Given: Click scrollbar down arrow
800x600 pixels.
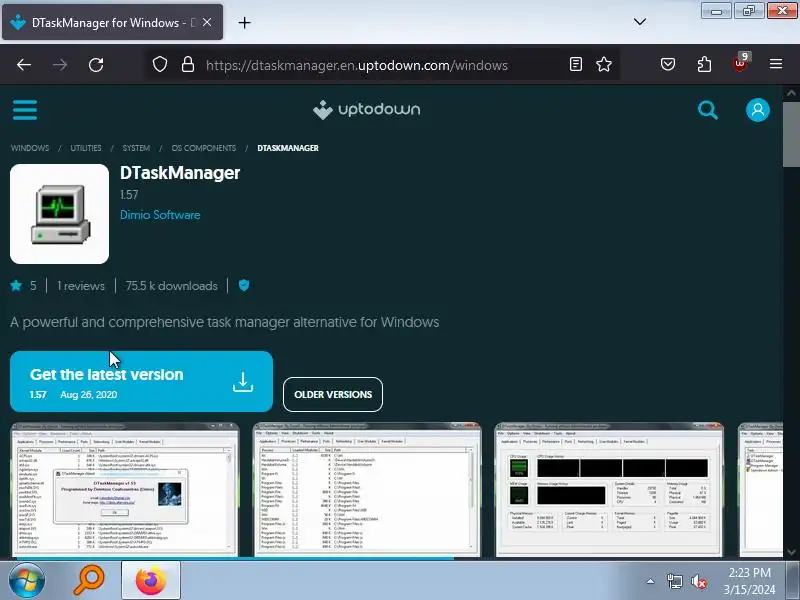Looking at the screenshot, I should coord(791,552).
